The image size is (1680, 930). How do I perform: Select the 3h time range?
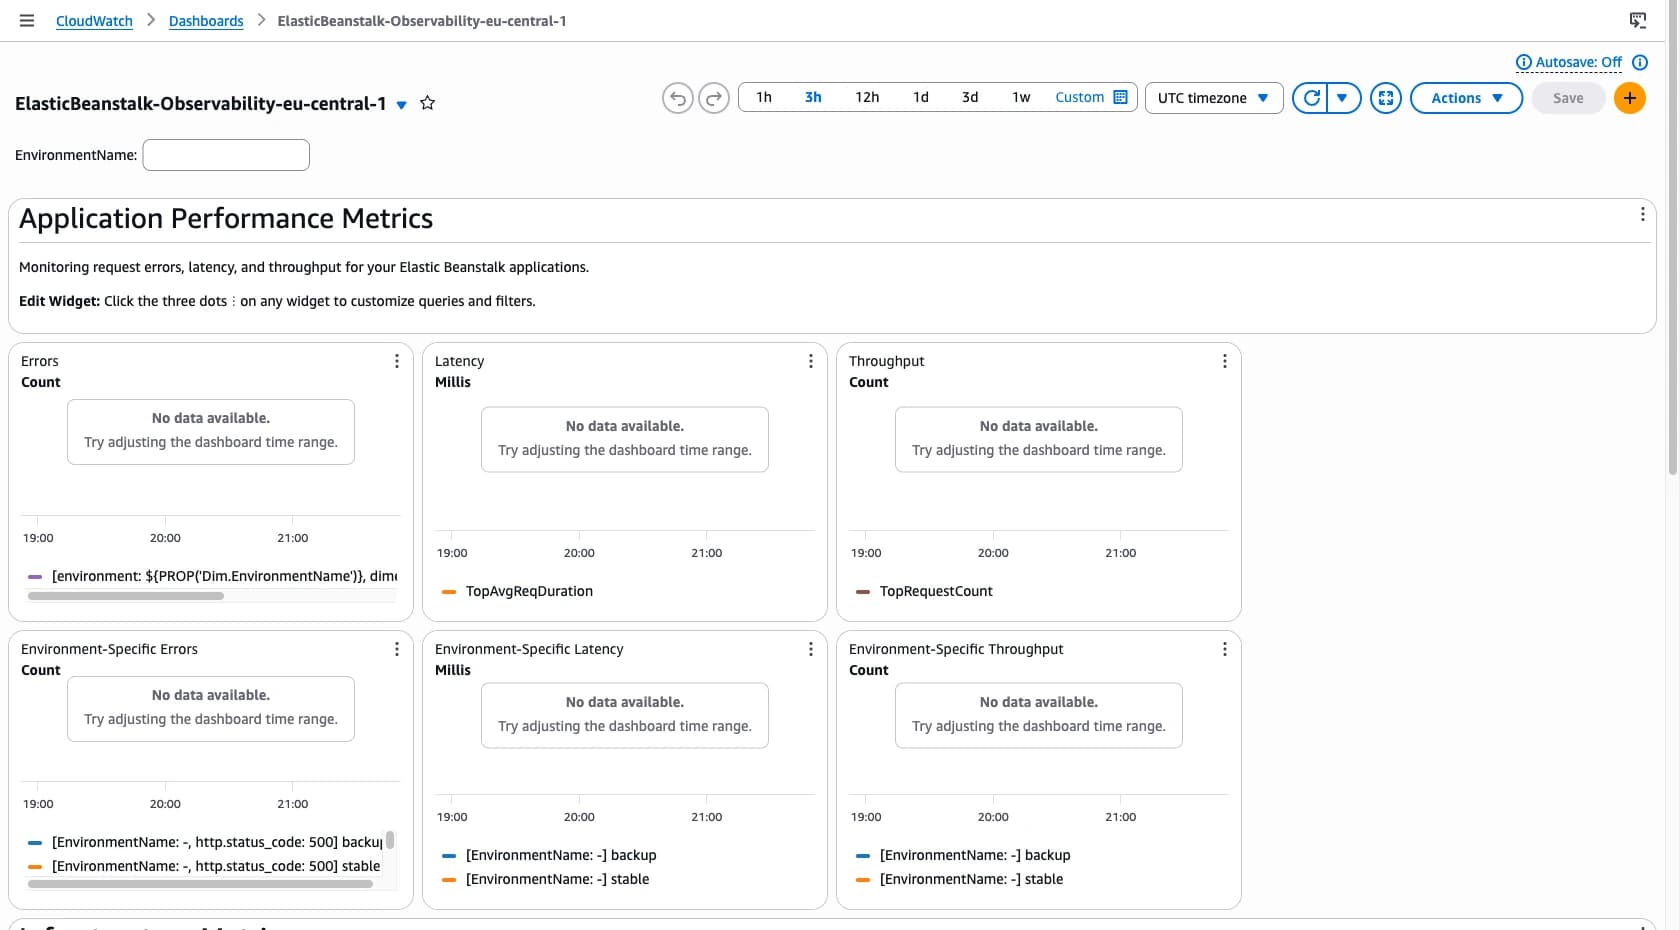[813, 97]
